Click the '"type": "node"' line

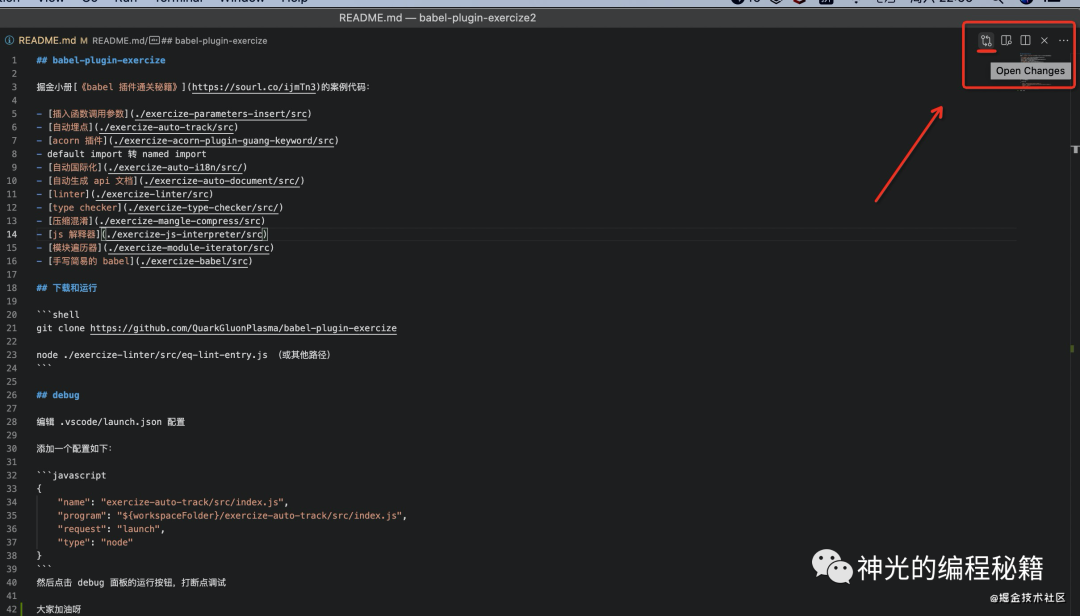coord(96,543)
